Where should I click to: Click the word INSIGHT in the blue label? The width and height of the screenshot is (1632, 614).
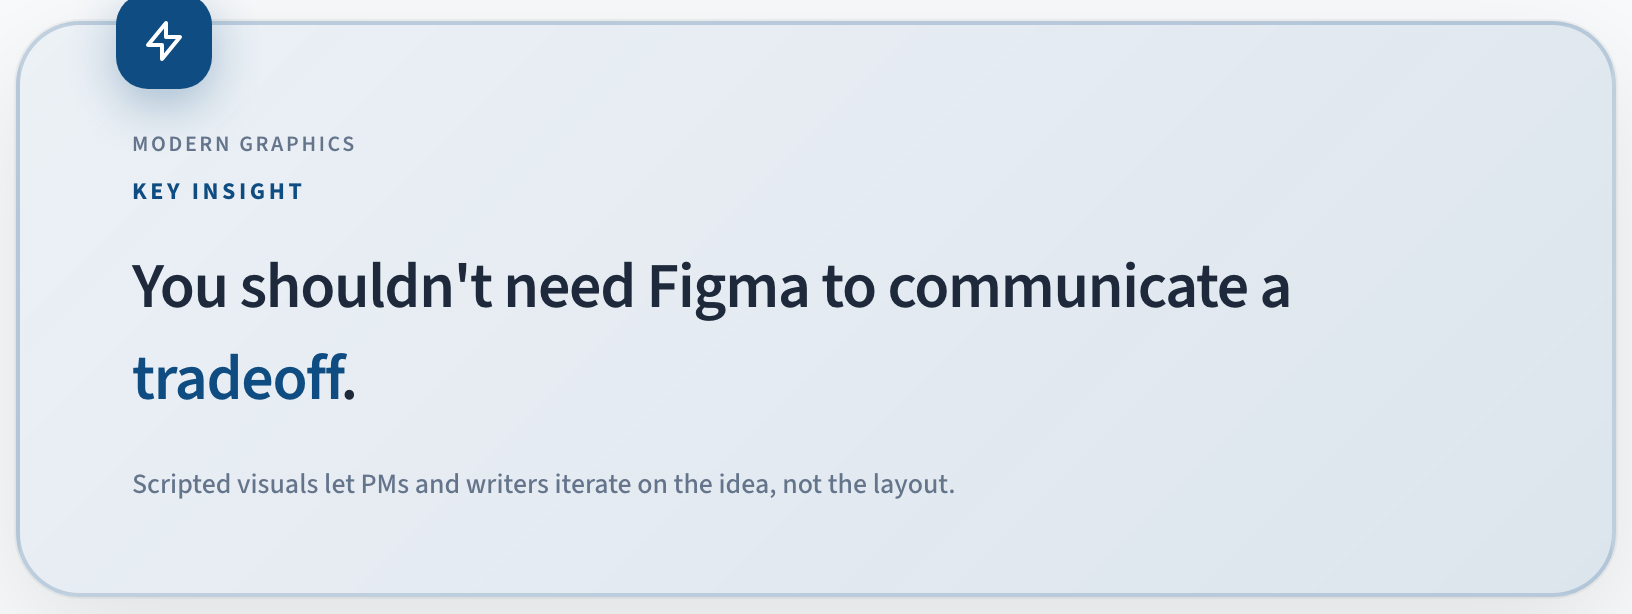tap(247, 192)
